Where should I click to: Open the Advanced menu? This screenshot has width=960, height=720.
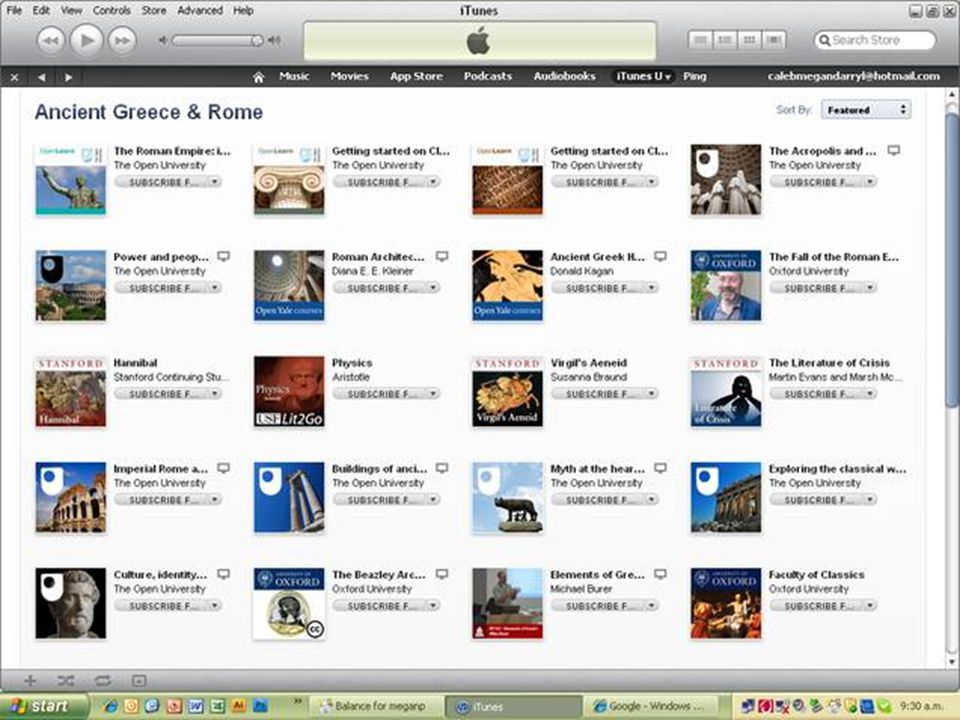tap(200, 10)
